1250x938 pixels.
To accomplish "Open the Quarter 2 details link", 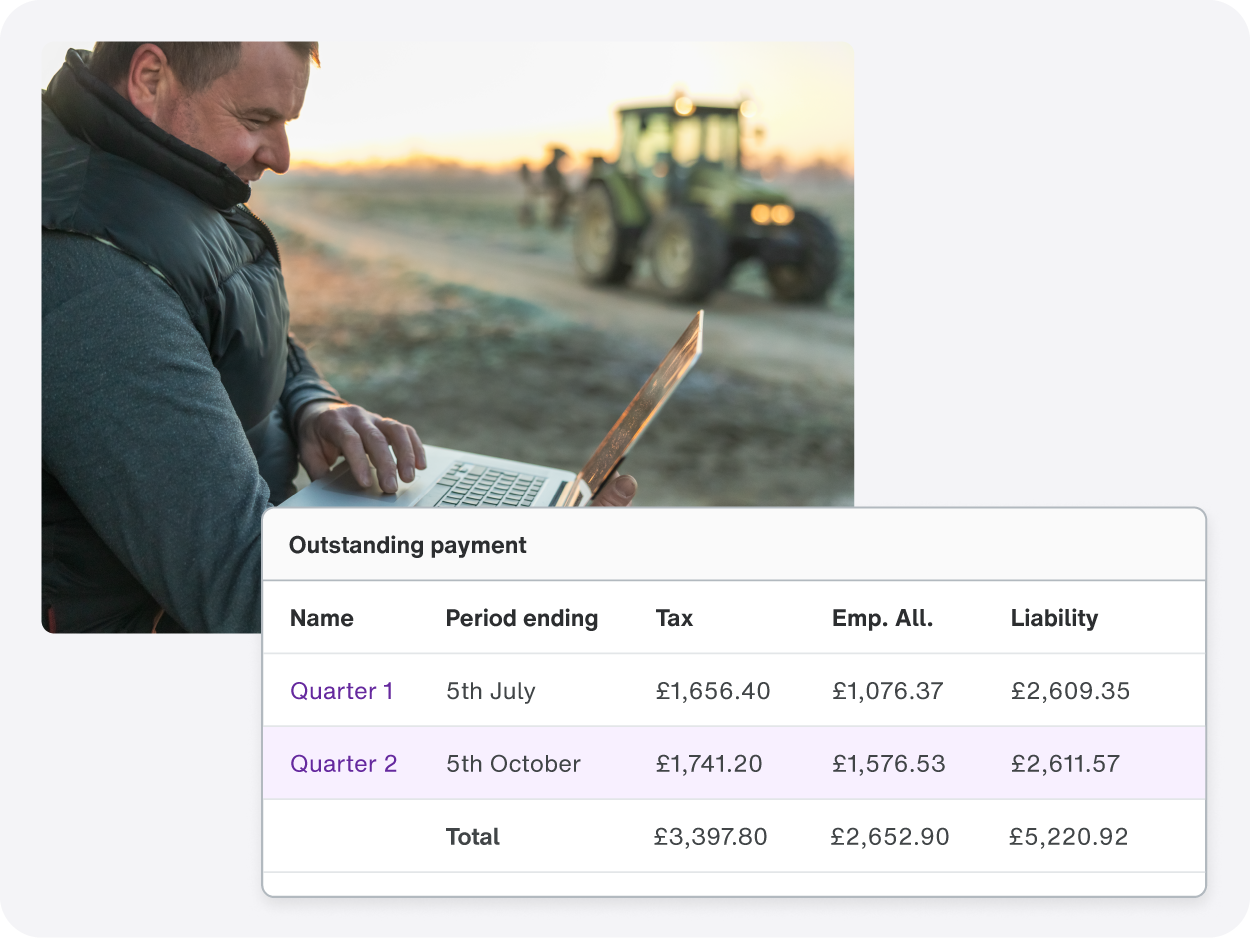I will point(344,763).
